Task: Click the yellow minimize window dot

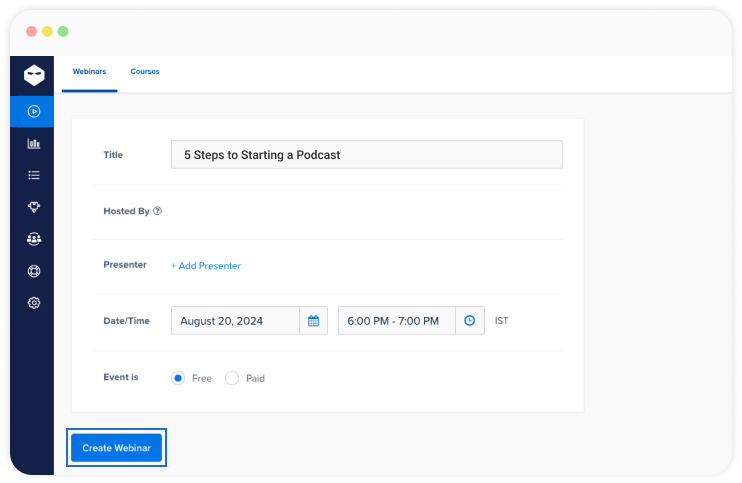Action: point(47,32)
